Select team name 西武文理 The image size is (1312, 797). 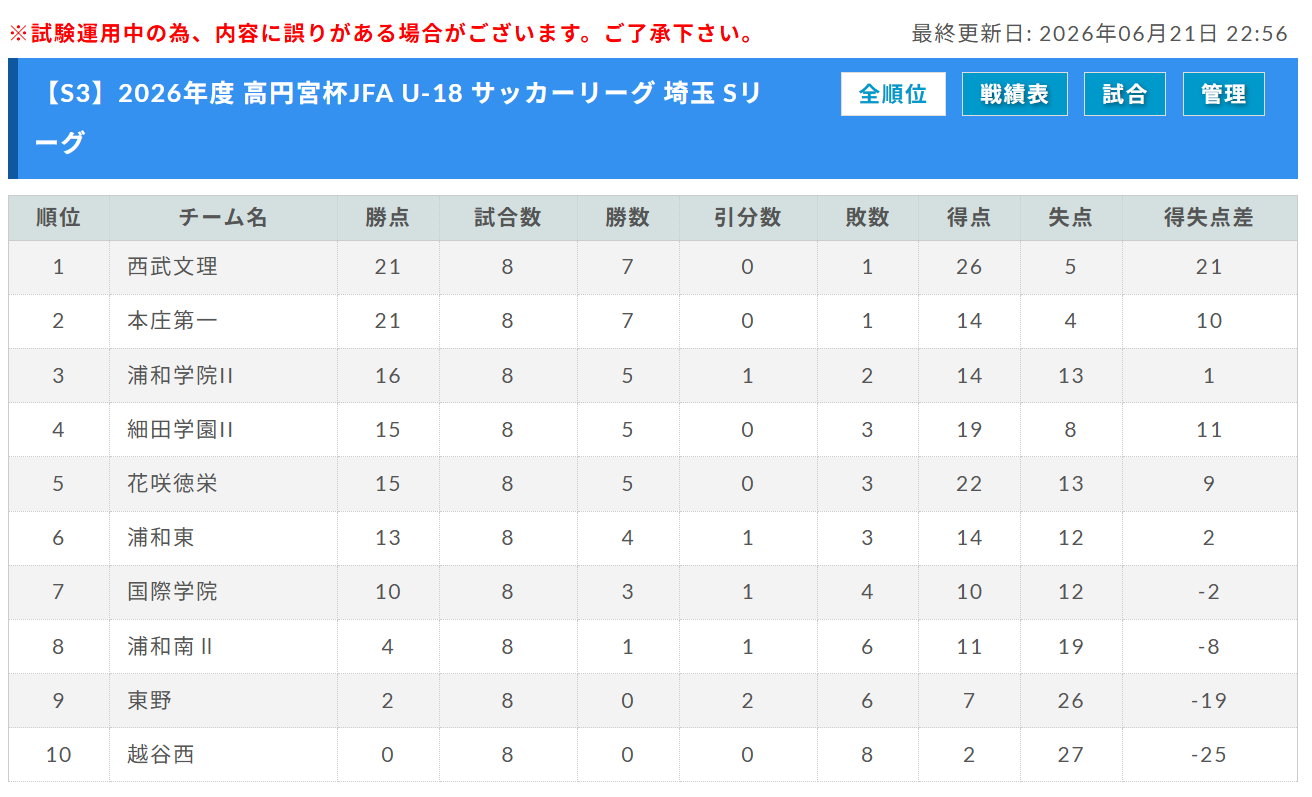173,267
